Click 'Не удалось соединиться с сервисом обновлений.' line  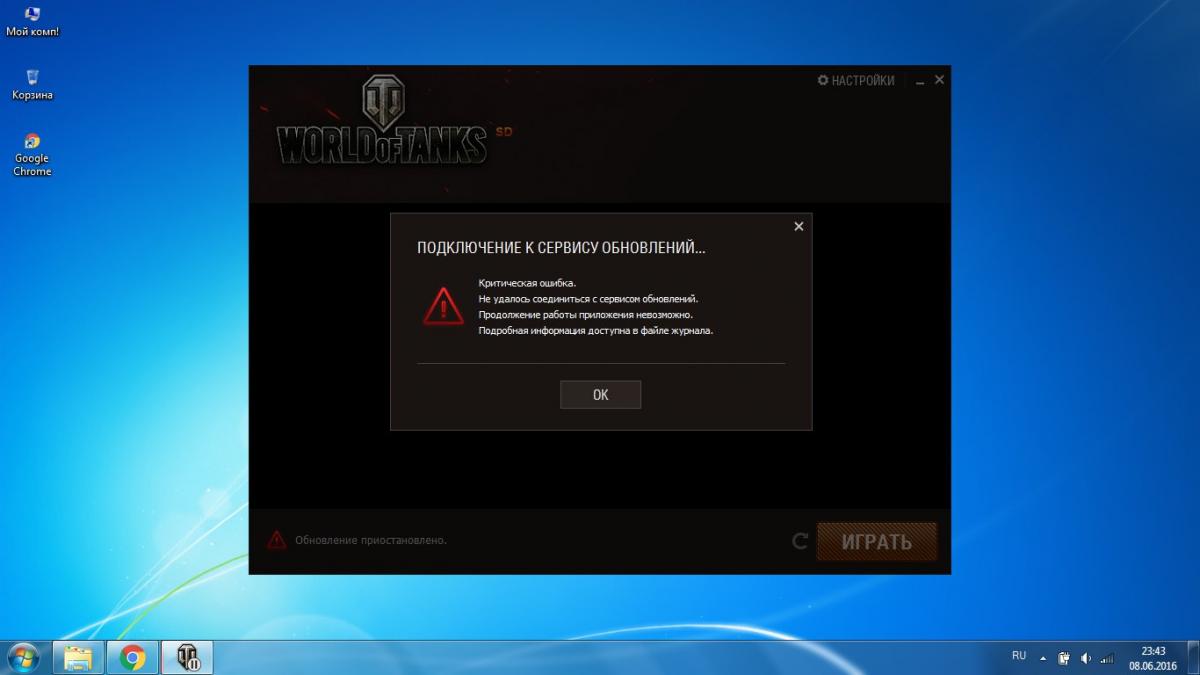[588, 299]
